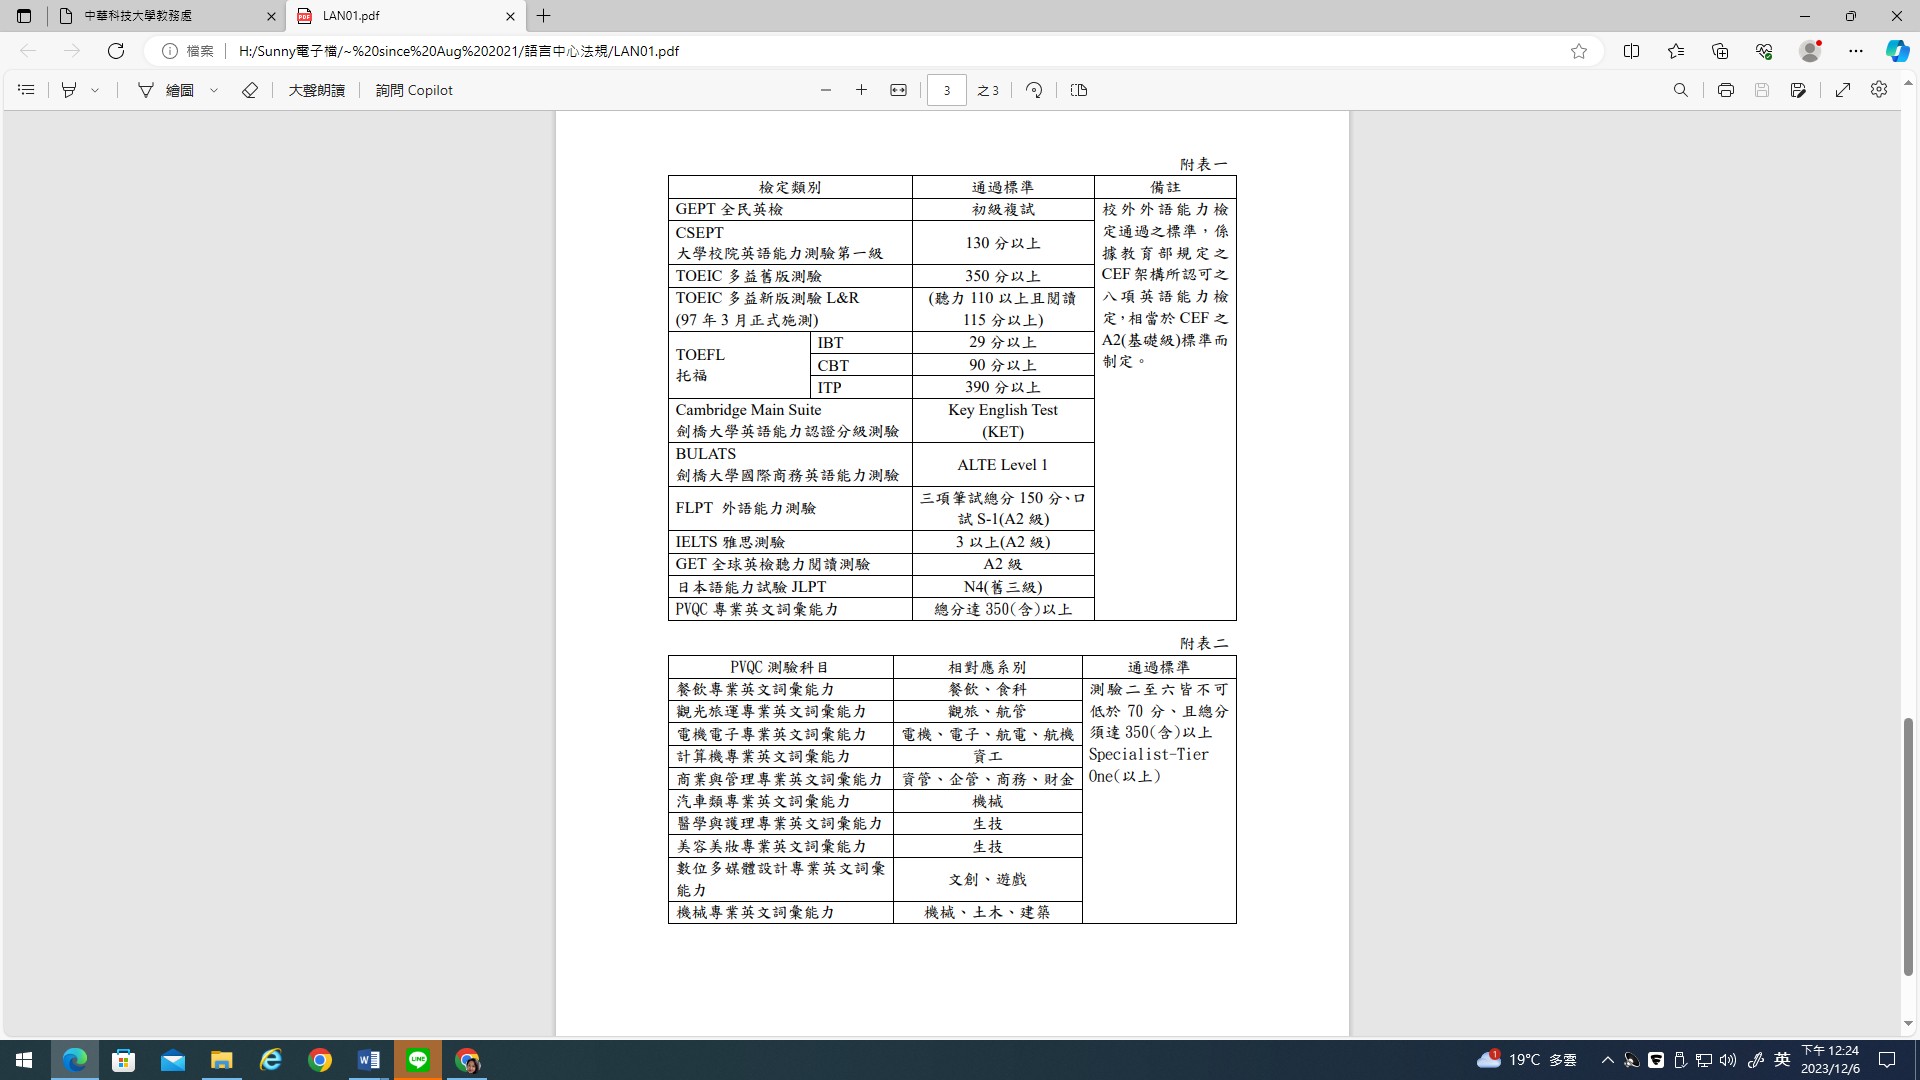Open split screen view
Screen dimensions: 1920x1080
pyautogui.click(x=1631, y=51)
